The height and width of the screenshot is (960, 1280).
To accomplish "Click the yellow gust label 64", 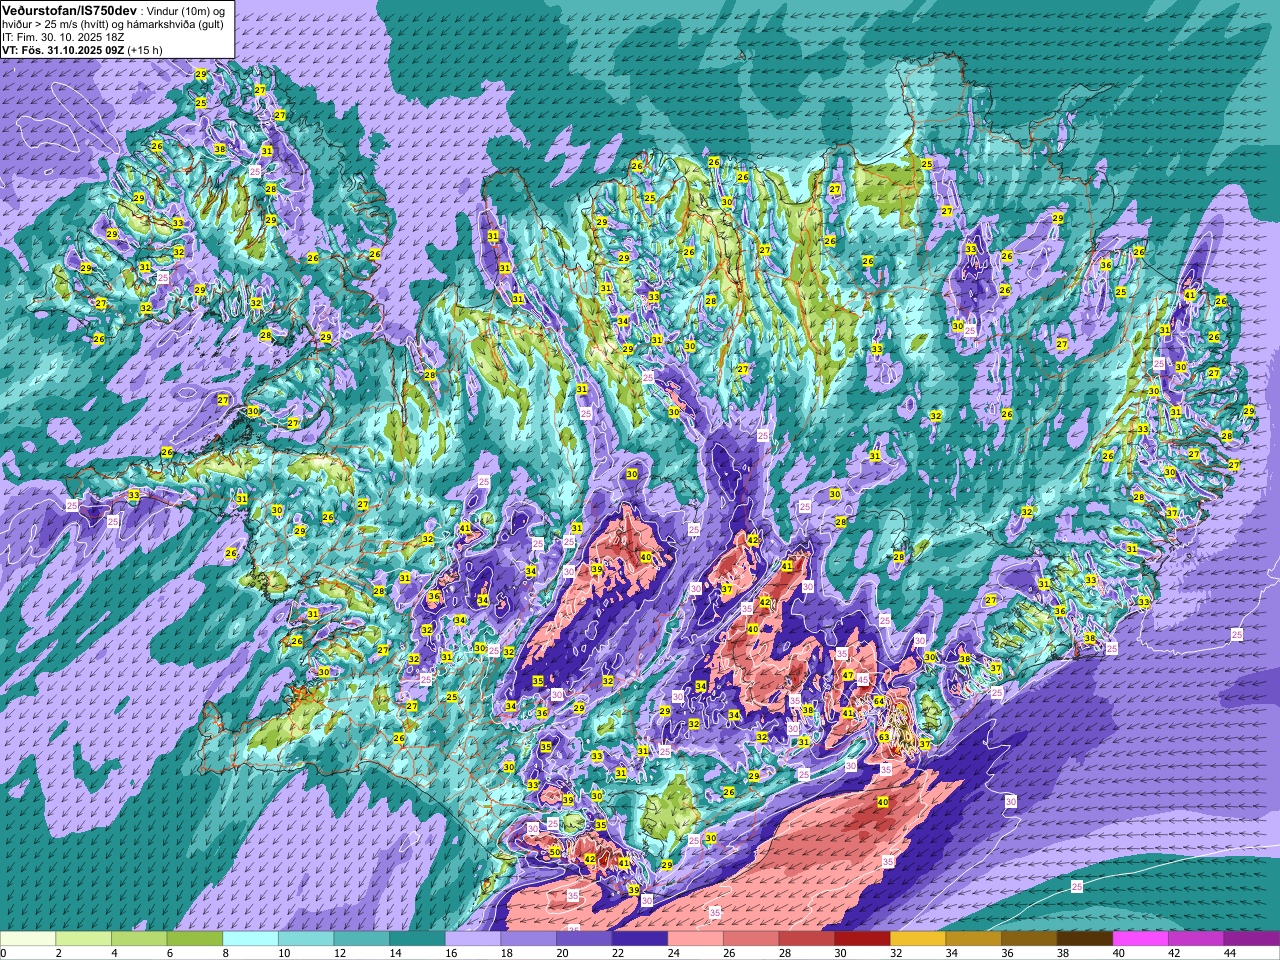I will point(878,702).
